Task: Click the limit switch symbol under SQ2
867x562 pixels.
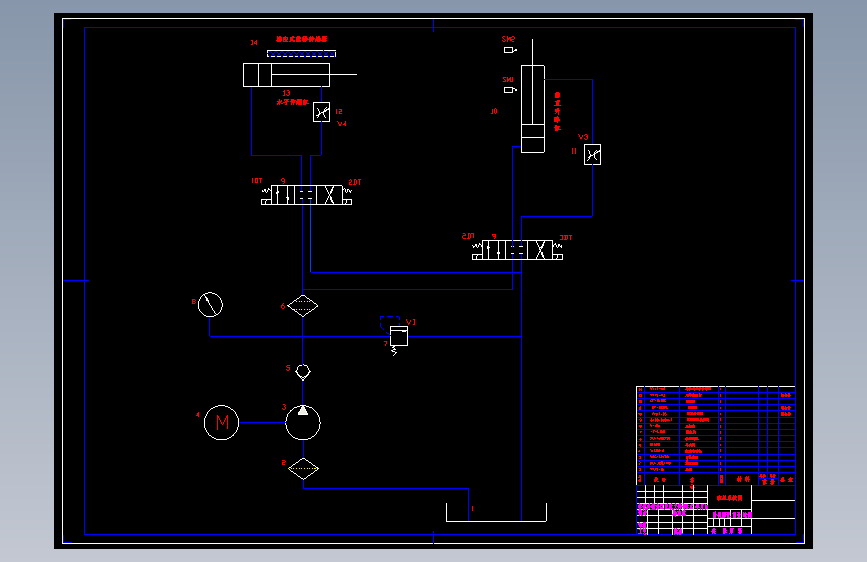Action: click(x=510, y=50)
